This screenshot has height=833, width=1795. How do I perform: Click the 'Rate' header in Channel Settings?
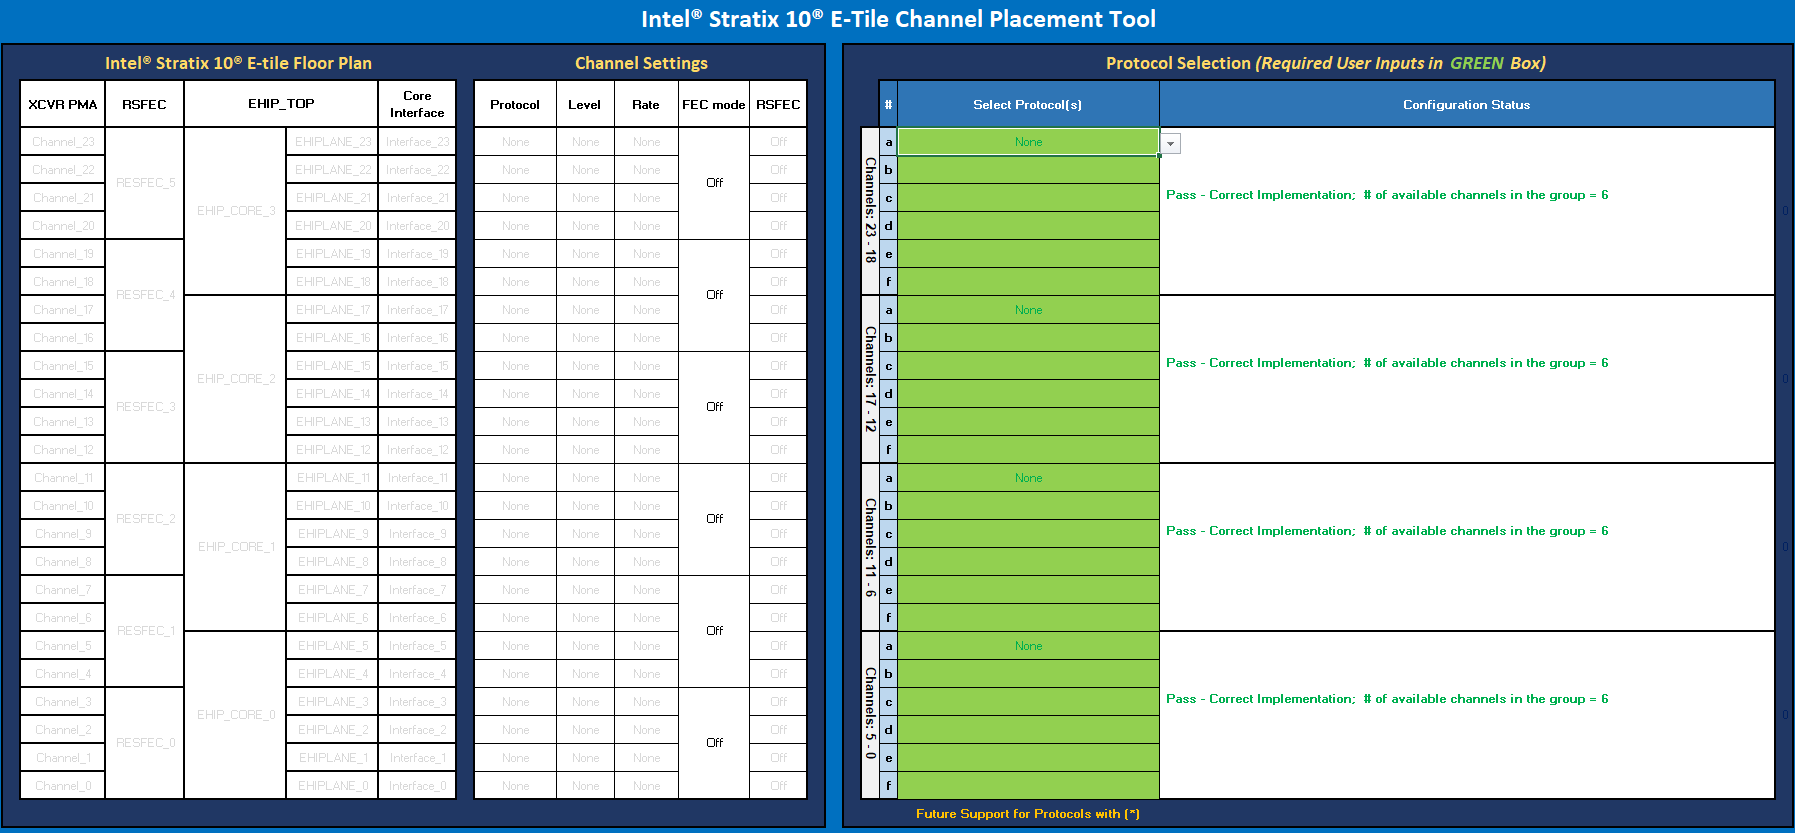point(646,104)
